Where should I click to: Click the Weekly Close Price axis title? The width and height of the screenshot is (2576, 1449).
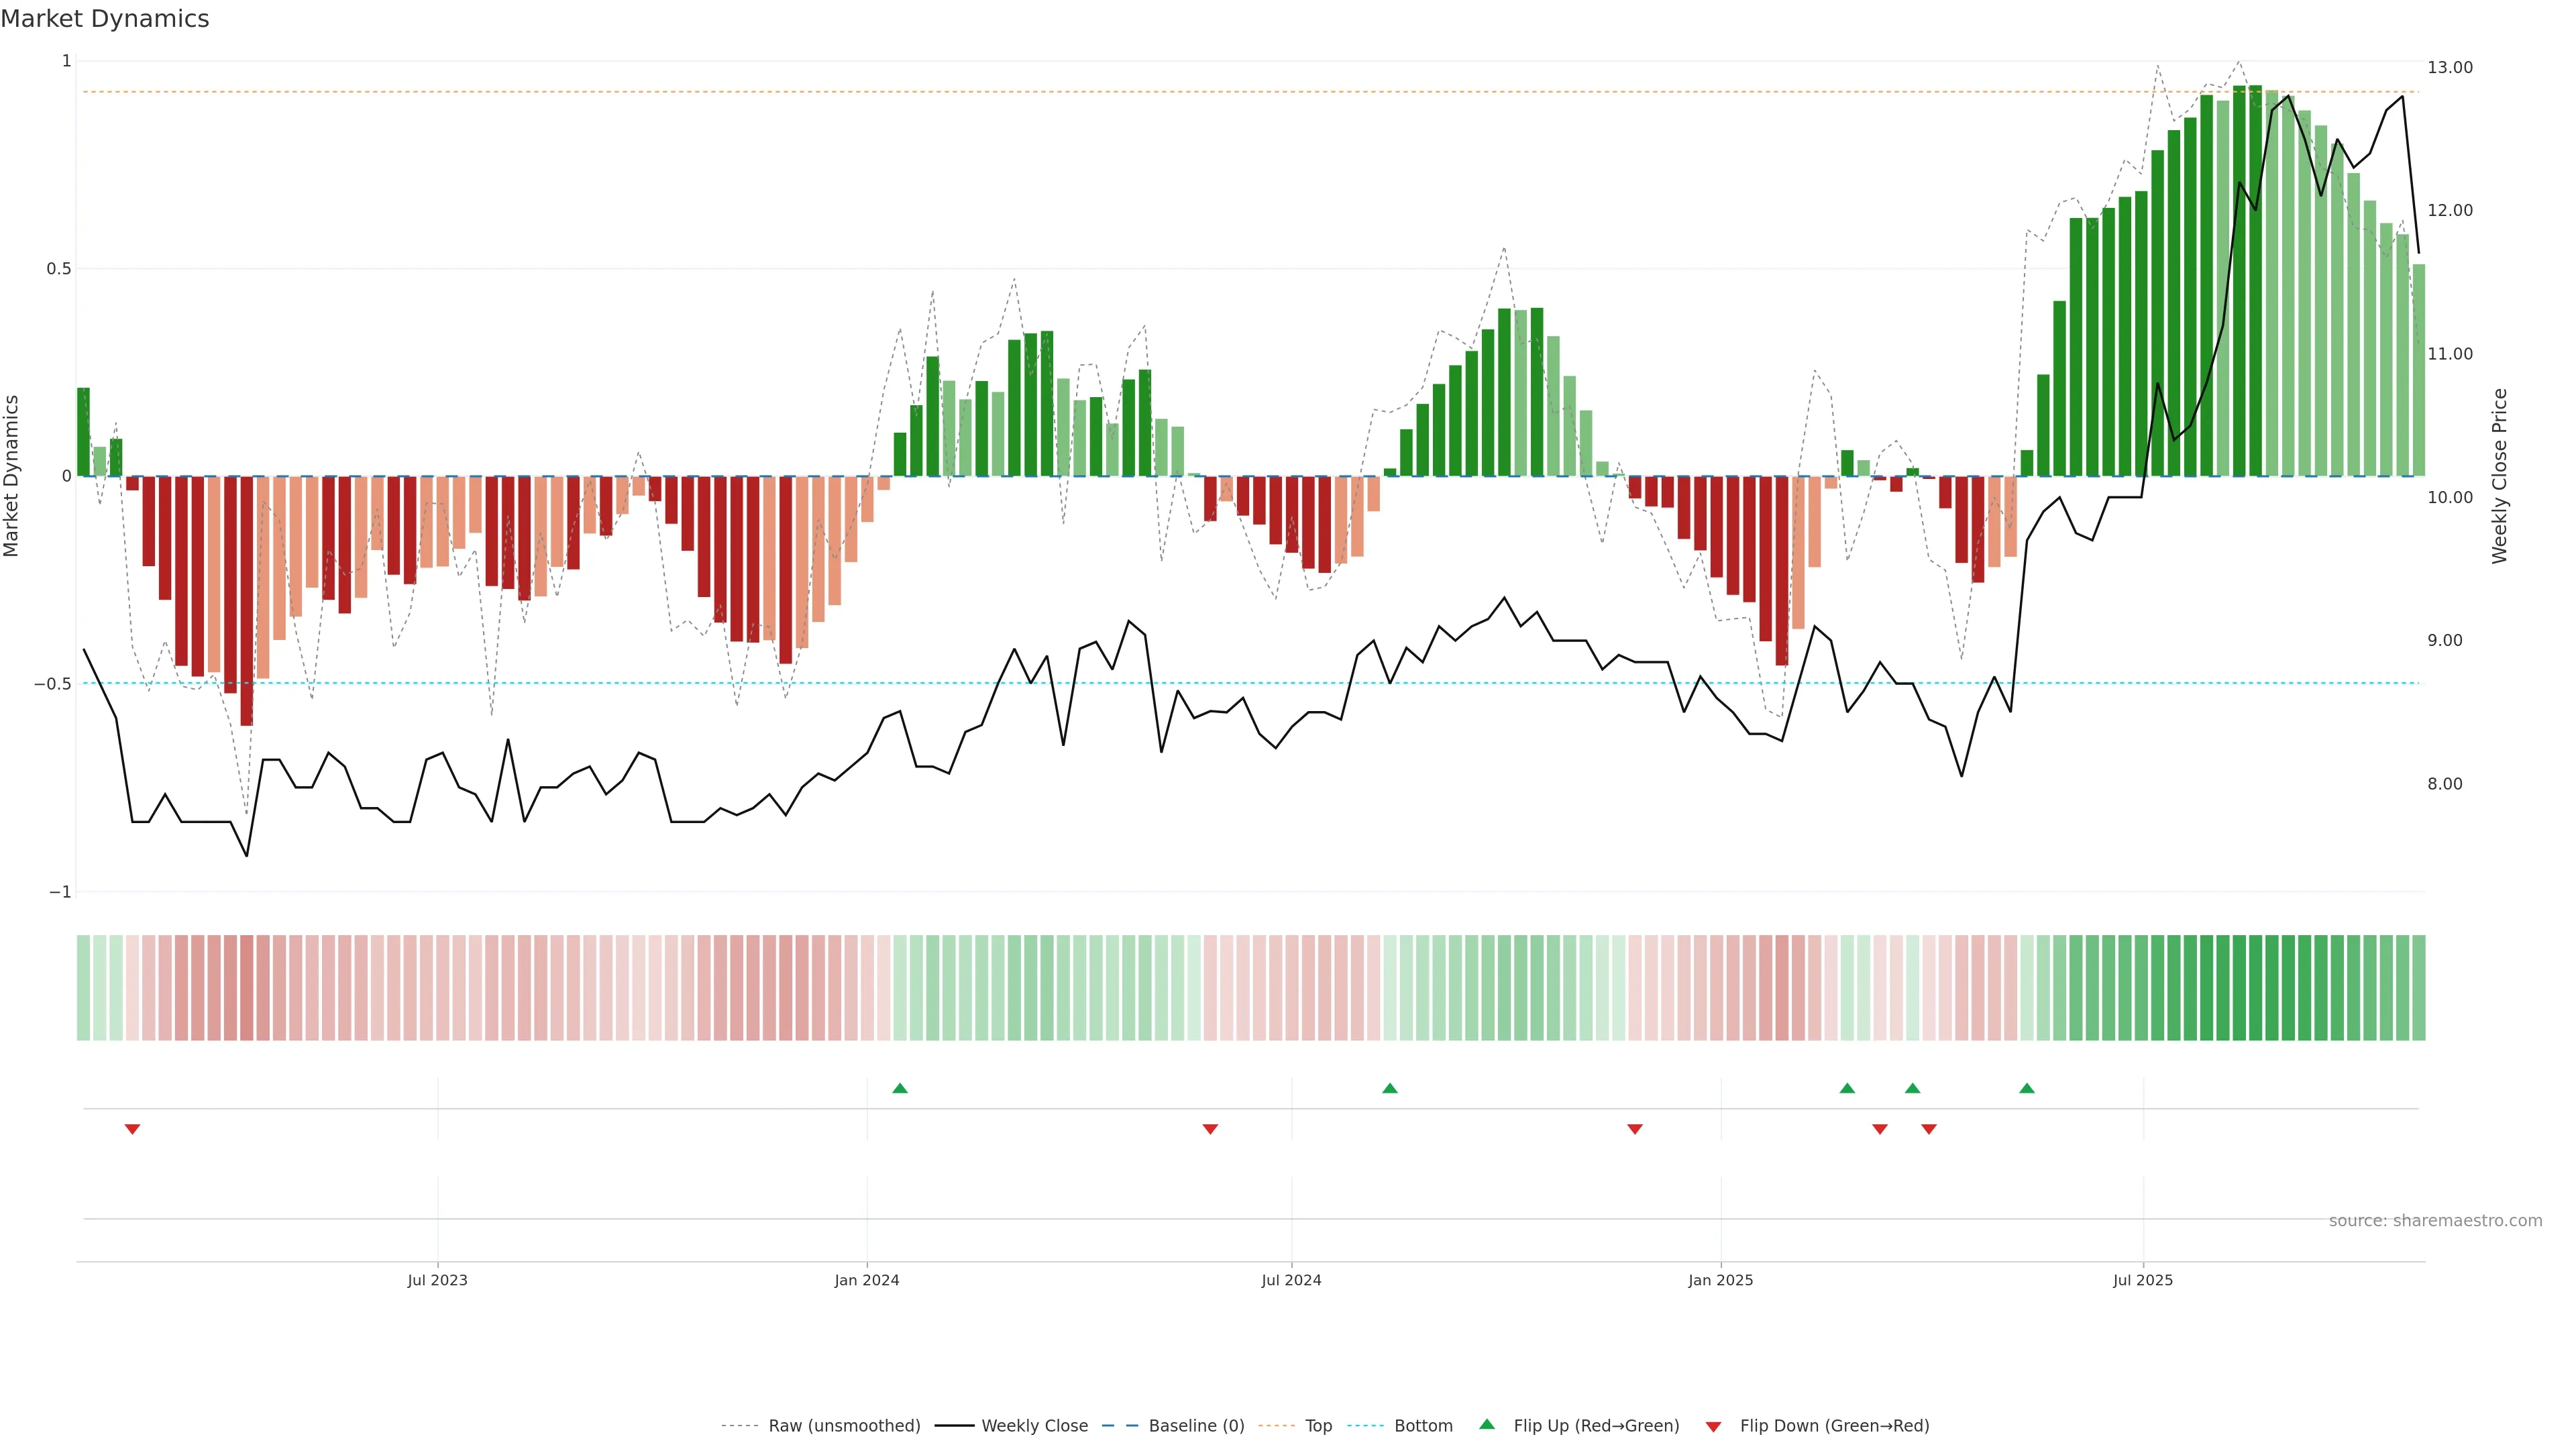pyautogui.click(x=2500, y=476)
